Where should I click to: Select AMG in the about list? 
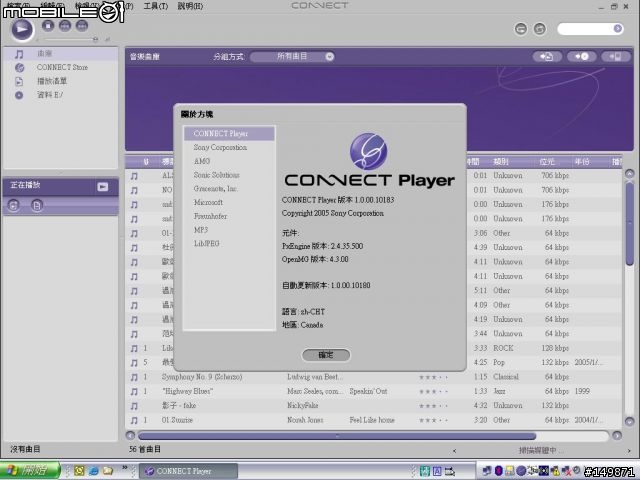point(229,161)
